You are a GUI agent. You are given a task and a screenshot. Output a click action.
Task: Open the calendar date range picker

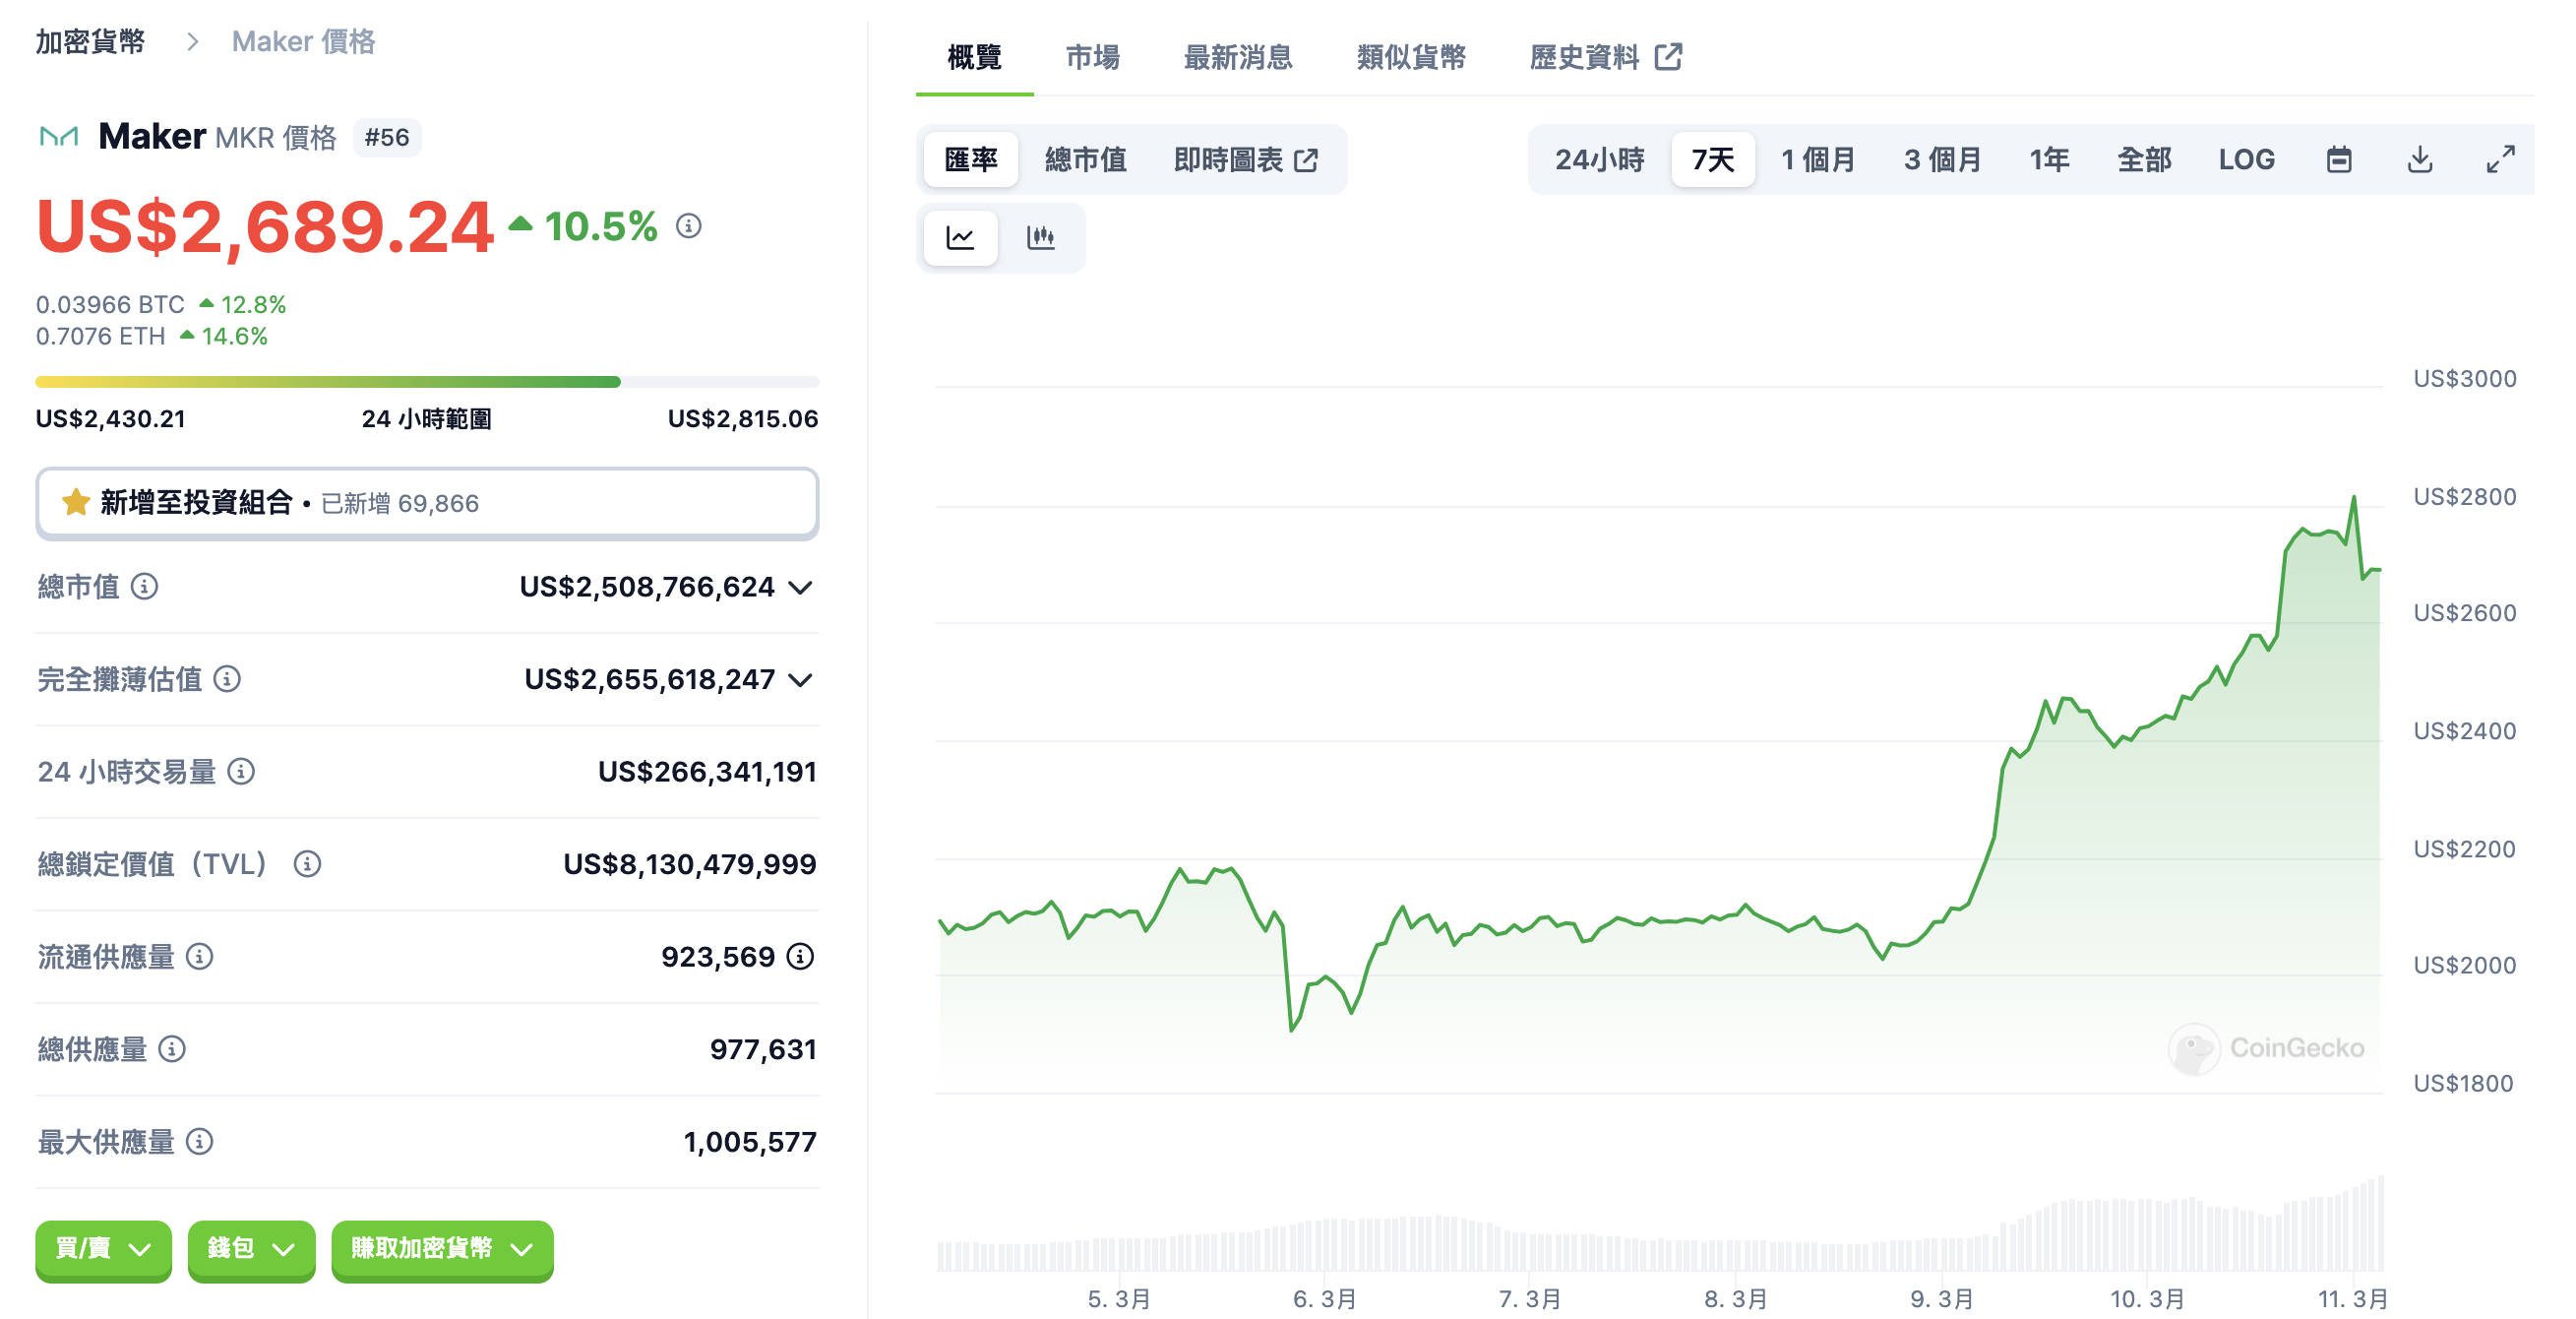click(2338, 160)
